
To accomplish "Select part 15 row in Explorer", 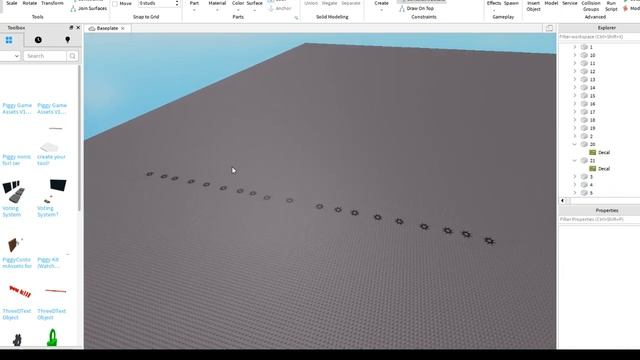I will 598,96.
